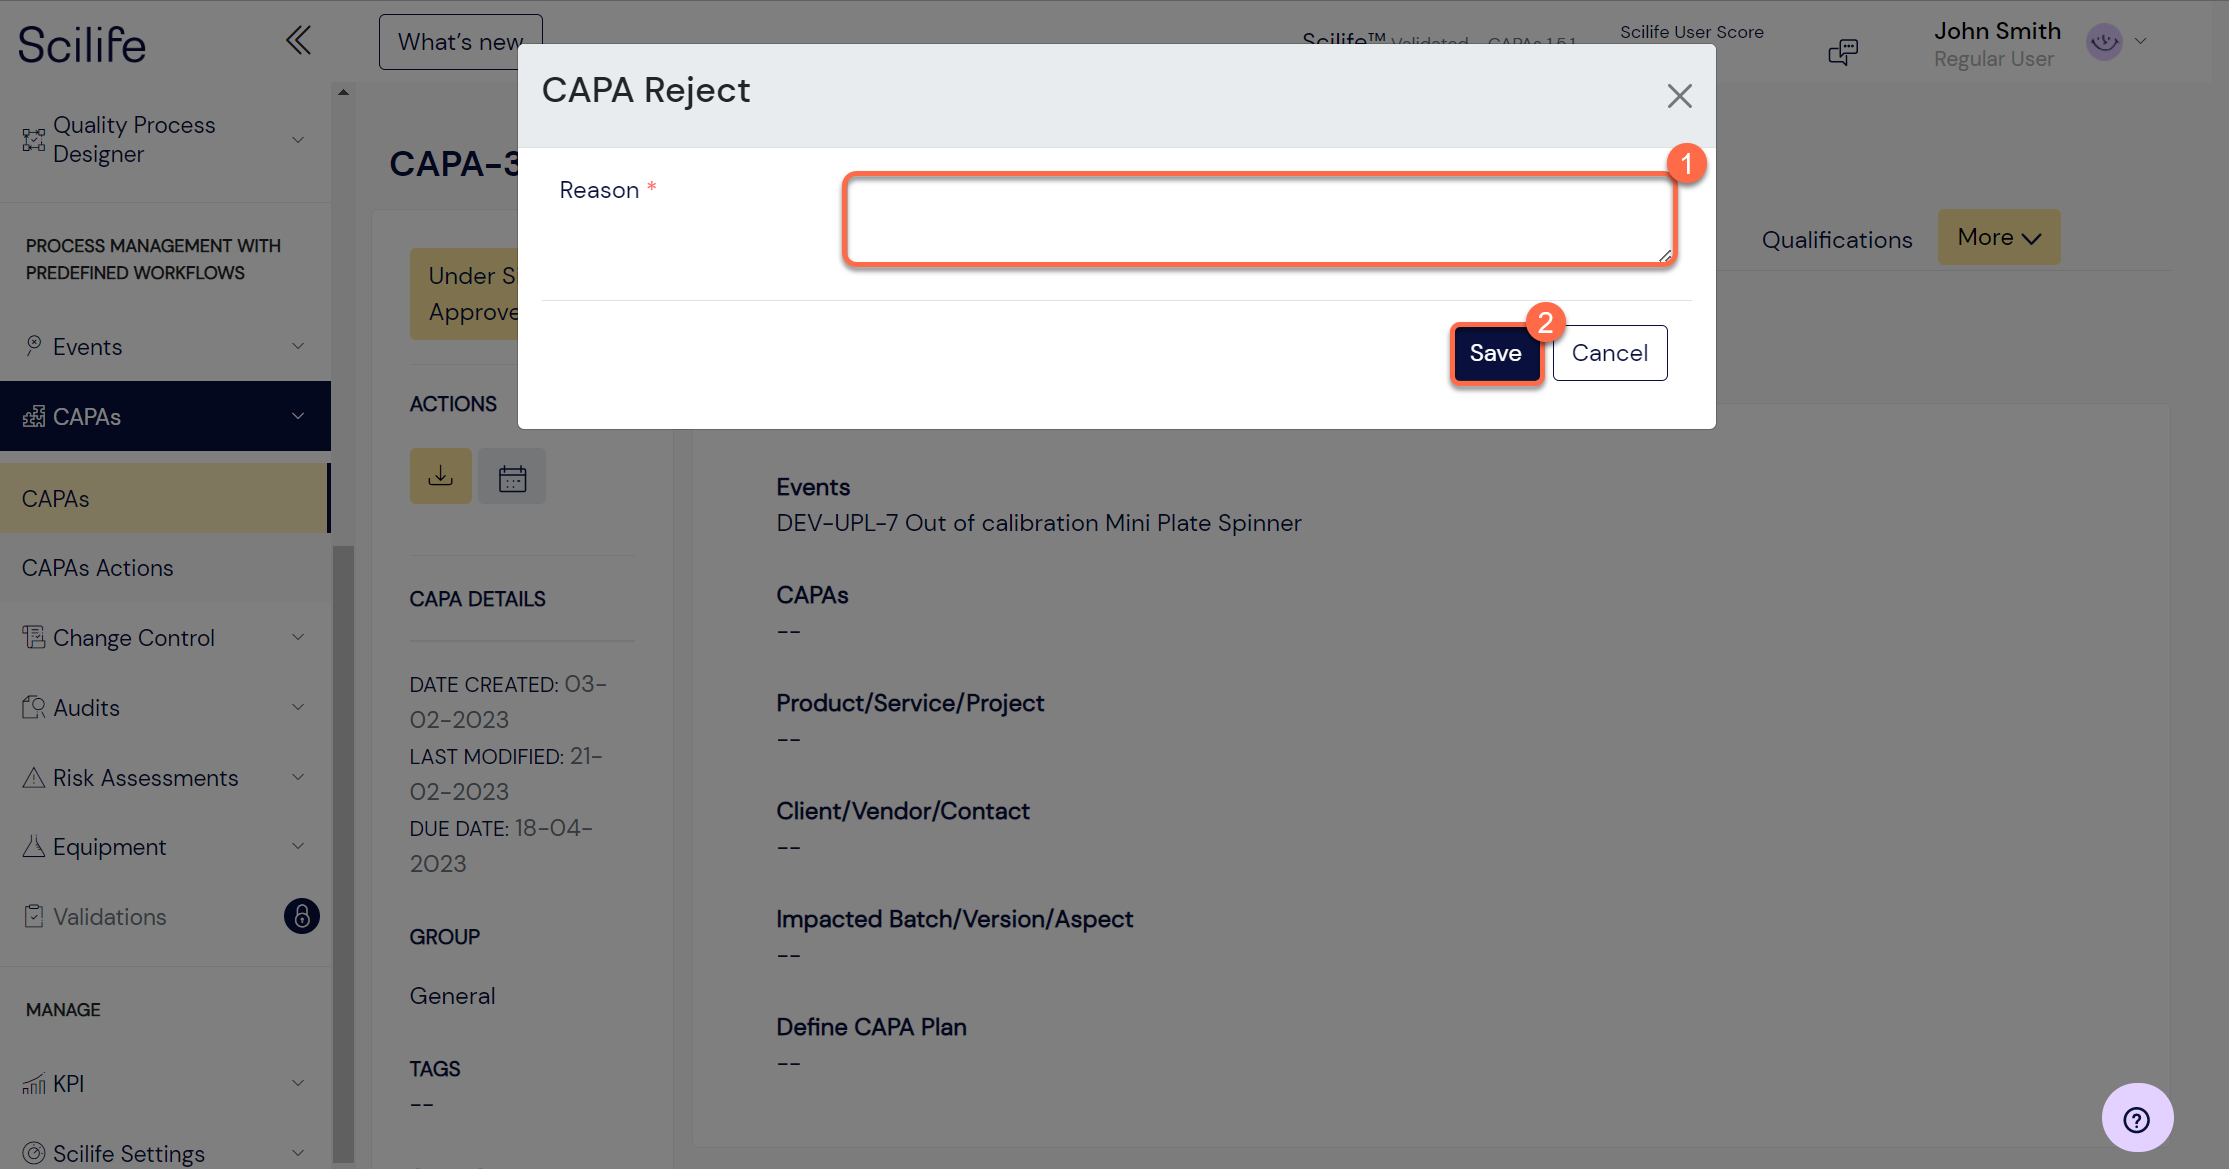Save the CAPA rejection reason
Viewport: 2229px width, 1169px height.
(x=1495, y=353)
